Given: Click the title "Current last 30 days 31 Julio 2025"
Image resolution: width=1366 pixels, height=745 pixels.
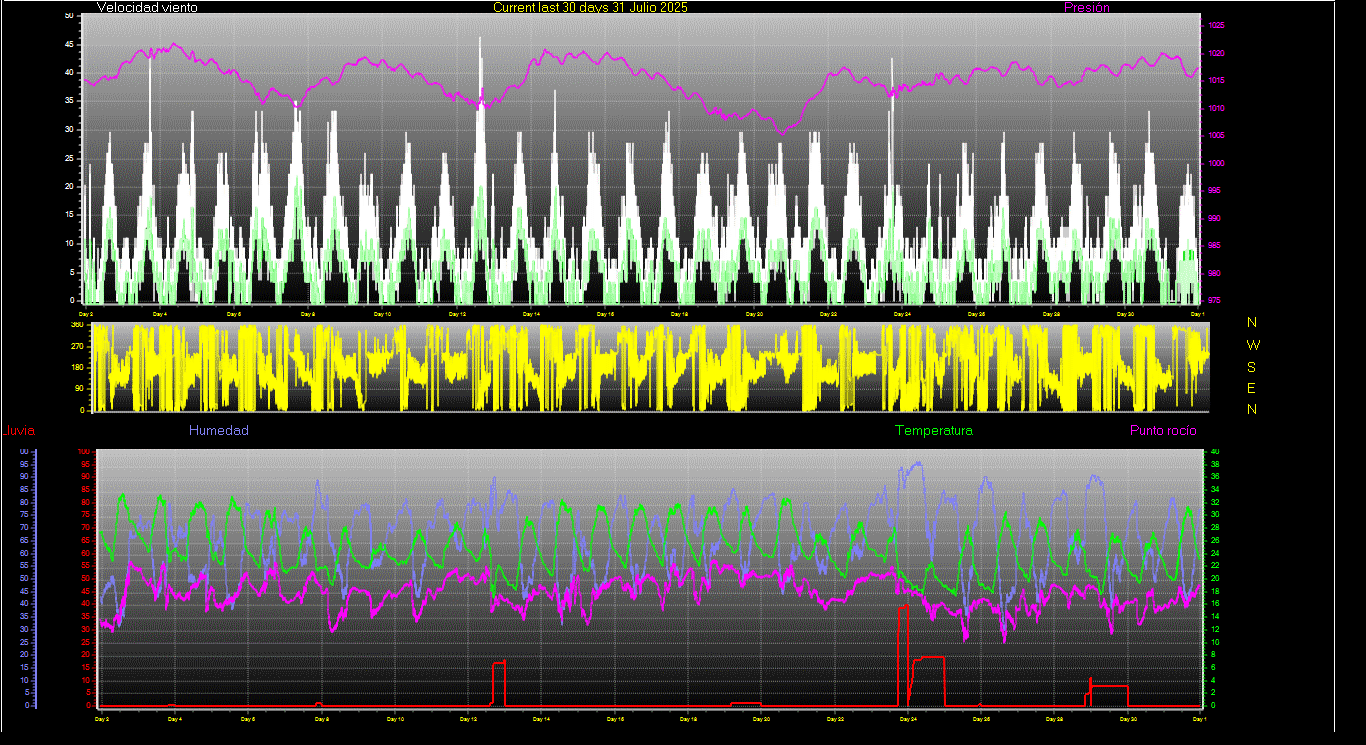Looking at the screenshot, I should 590,8.
